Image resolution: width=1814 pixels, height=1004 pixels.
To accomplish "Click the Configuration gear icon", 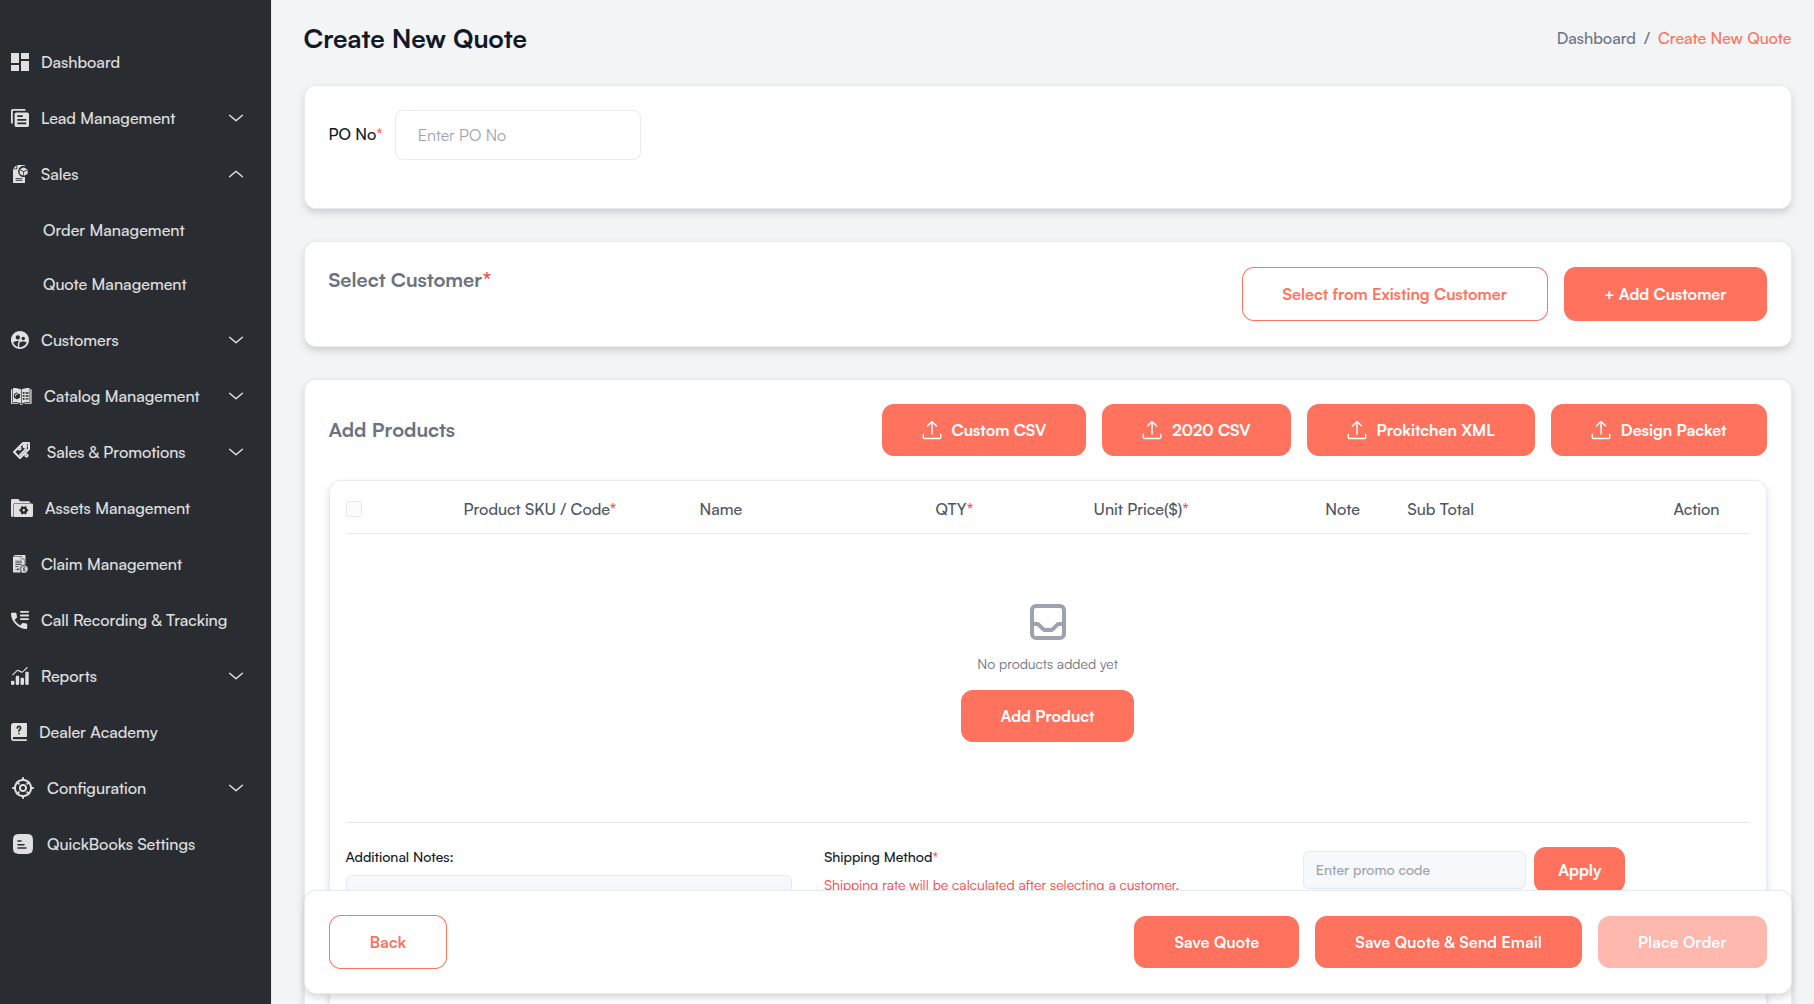I will (x=23, y=788).
